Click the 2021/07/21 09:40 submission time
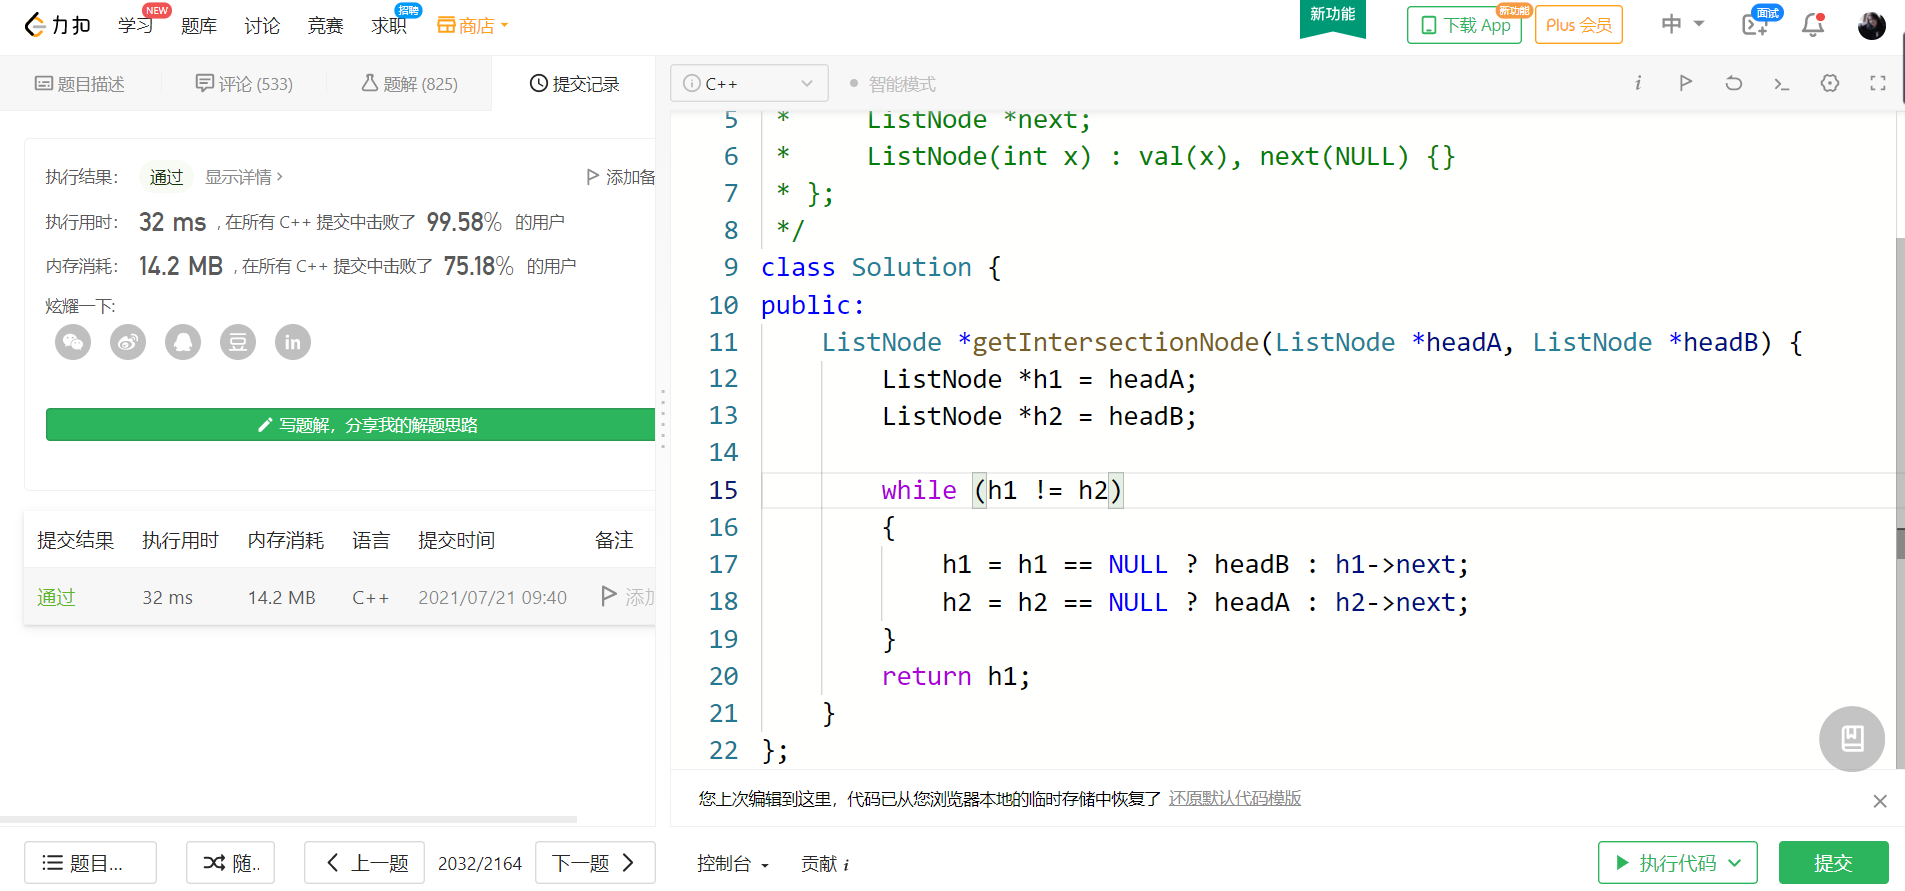Viewport: 1905px width, 891px height. coord(492,597)
